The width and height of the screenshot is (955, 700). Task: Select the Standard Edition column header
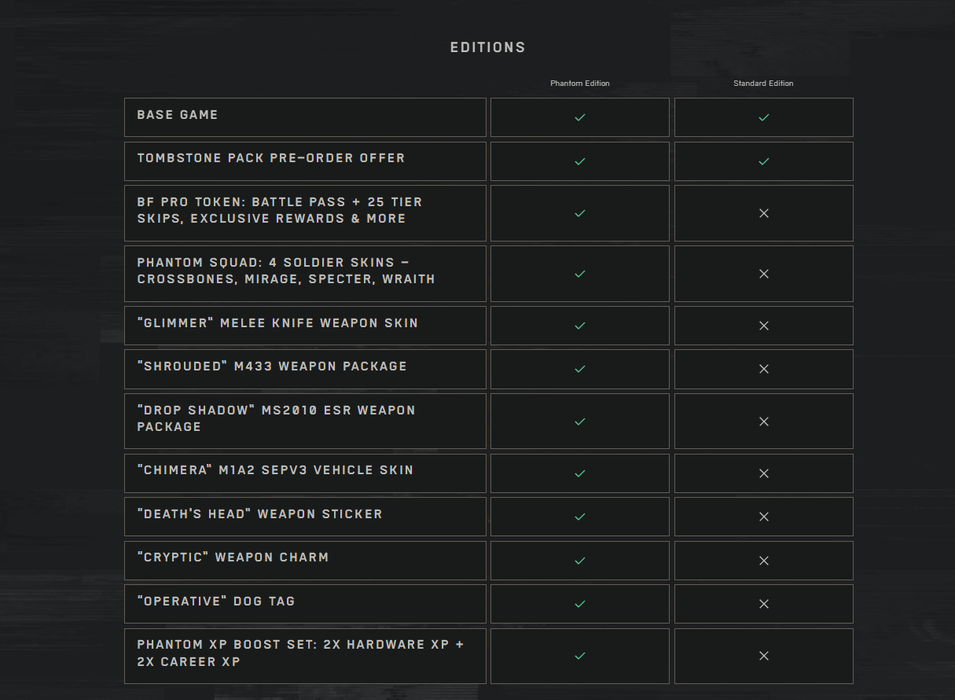763,83
